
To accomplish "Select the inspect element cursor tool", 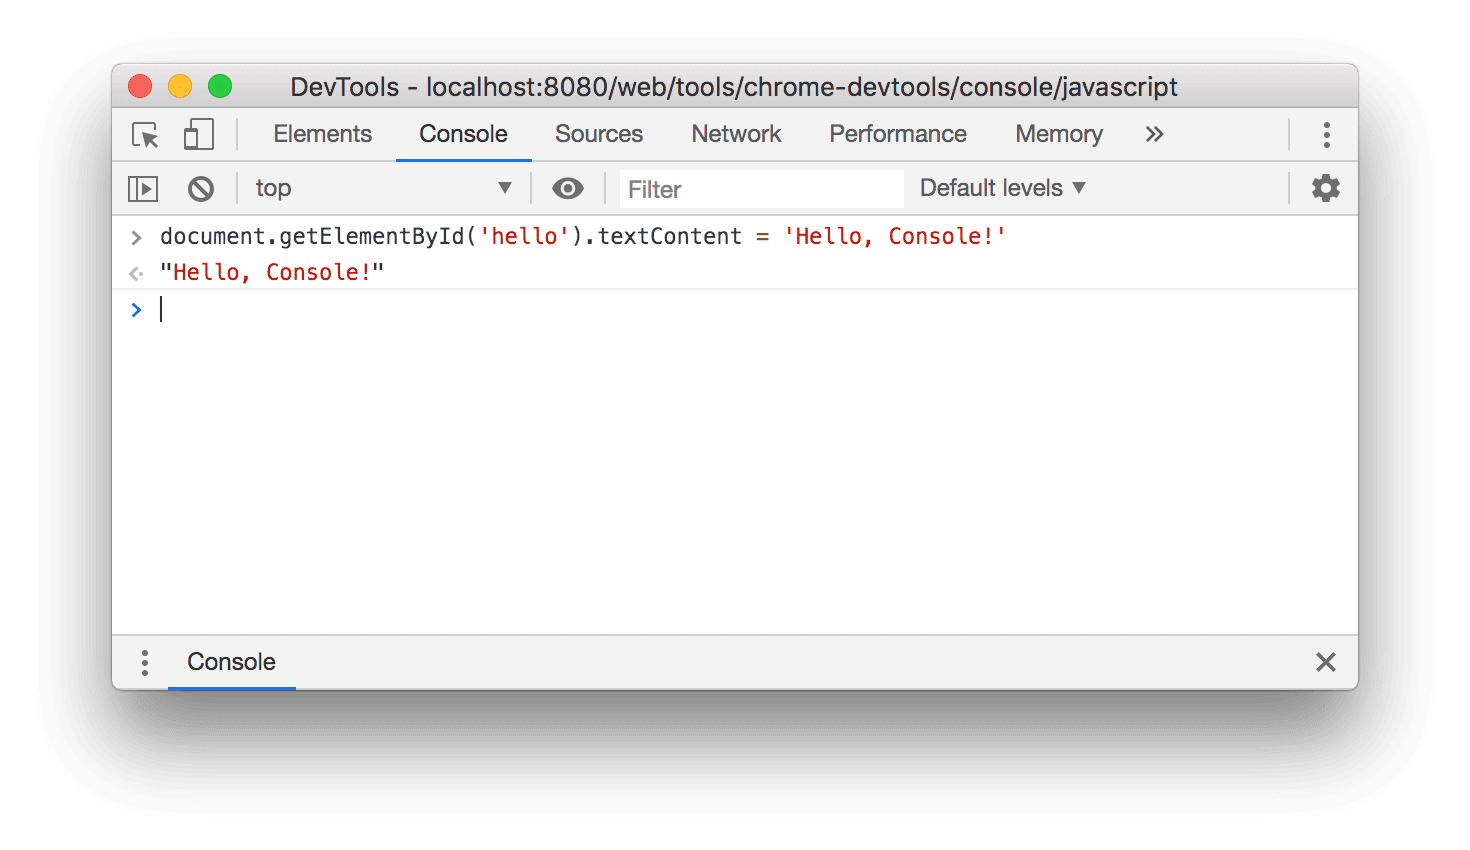I will (144, 134).
